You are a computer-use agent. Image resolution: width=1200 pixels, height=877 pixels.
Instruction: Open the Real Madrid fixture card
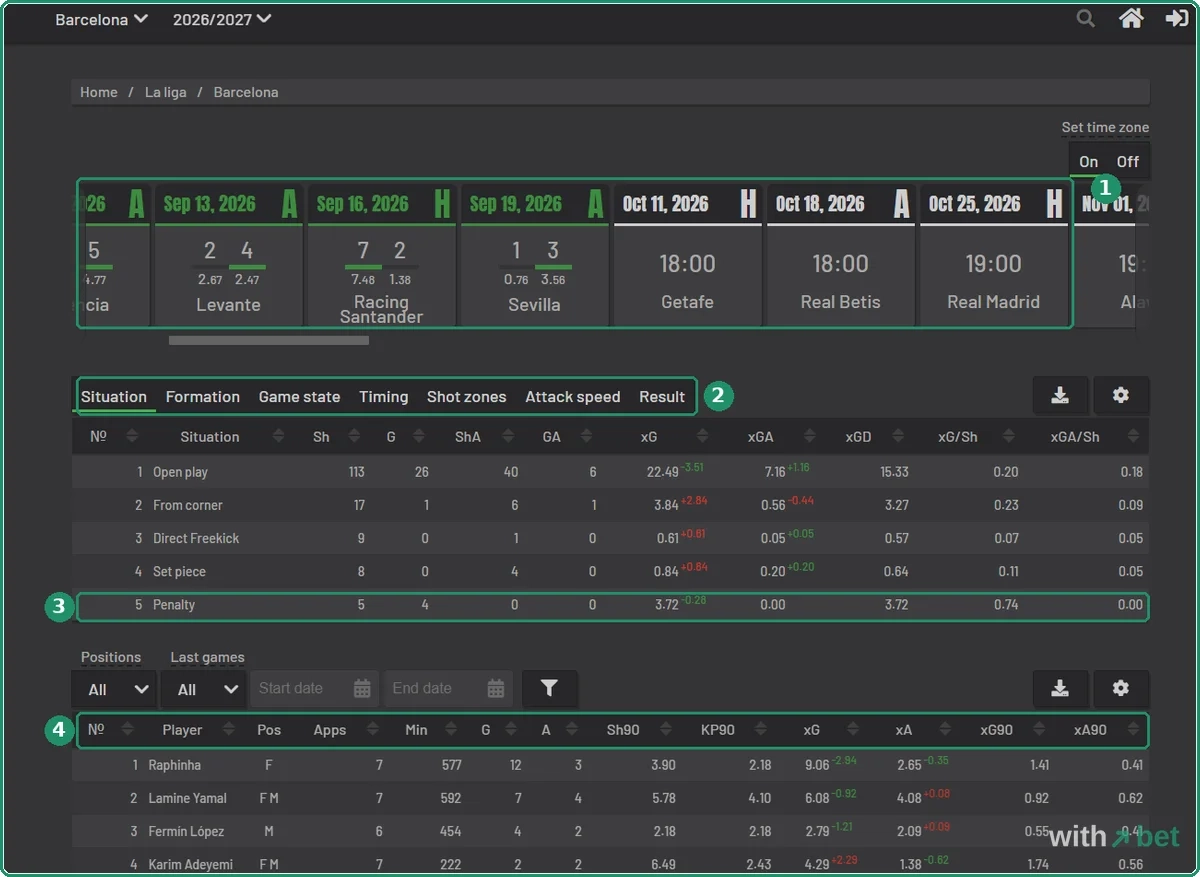[x=993, y=255]
